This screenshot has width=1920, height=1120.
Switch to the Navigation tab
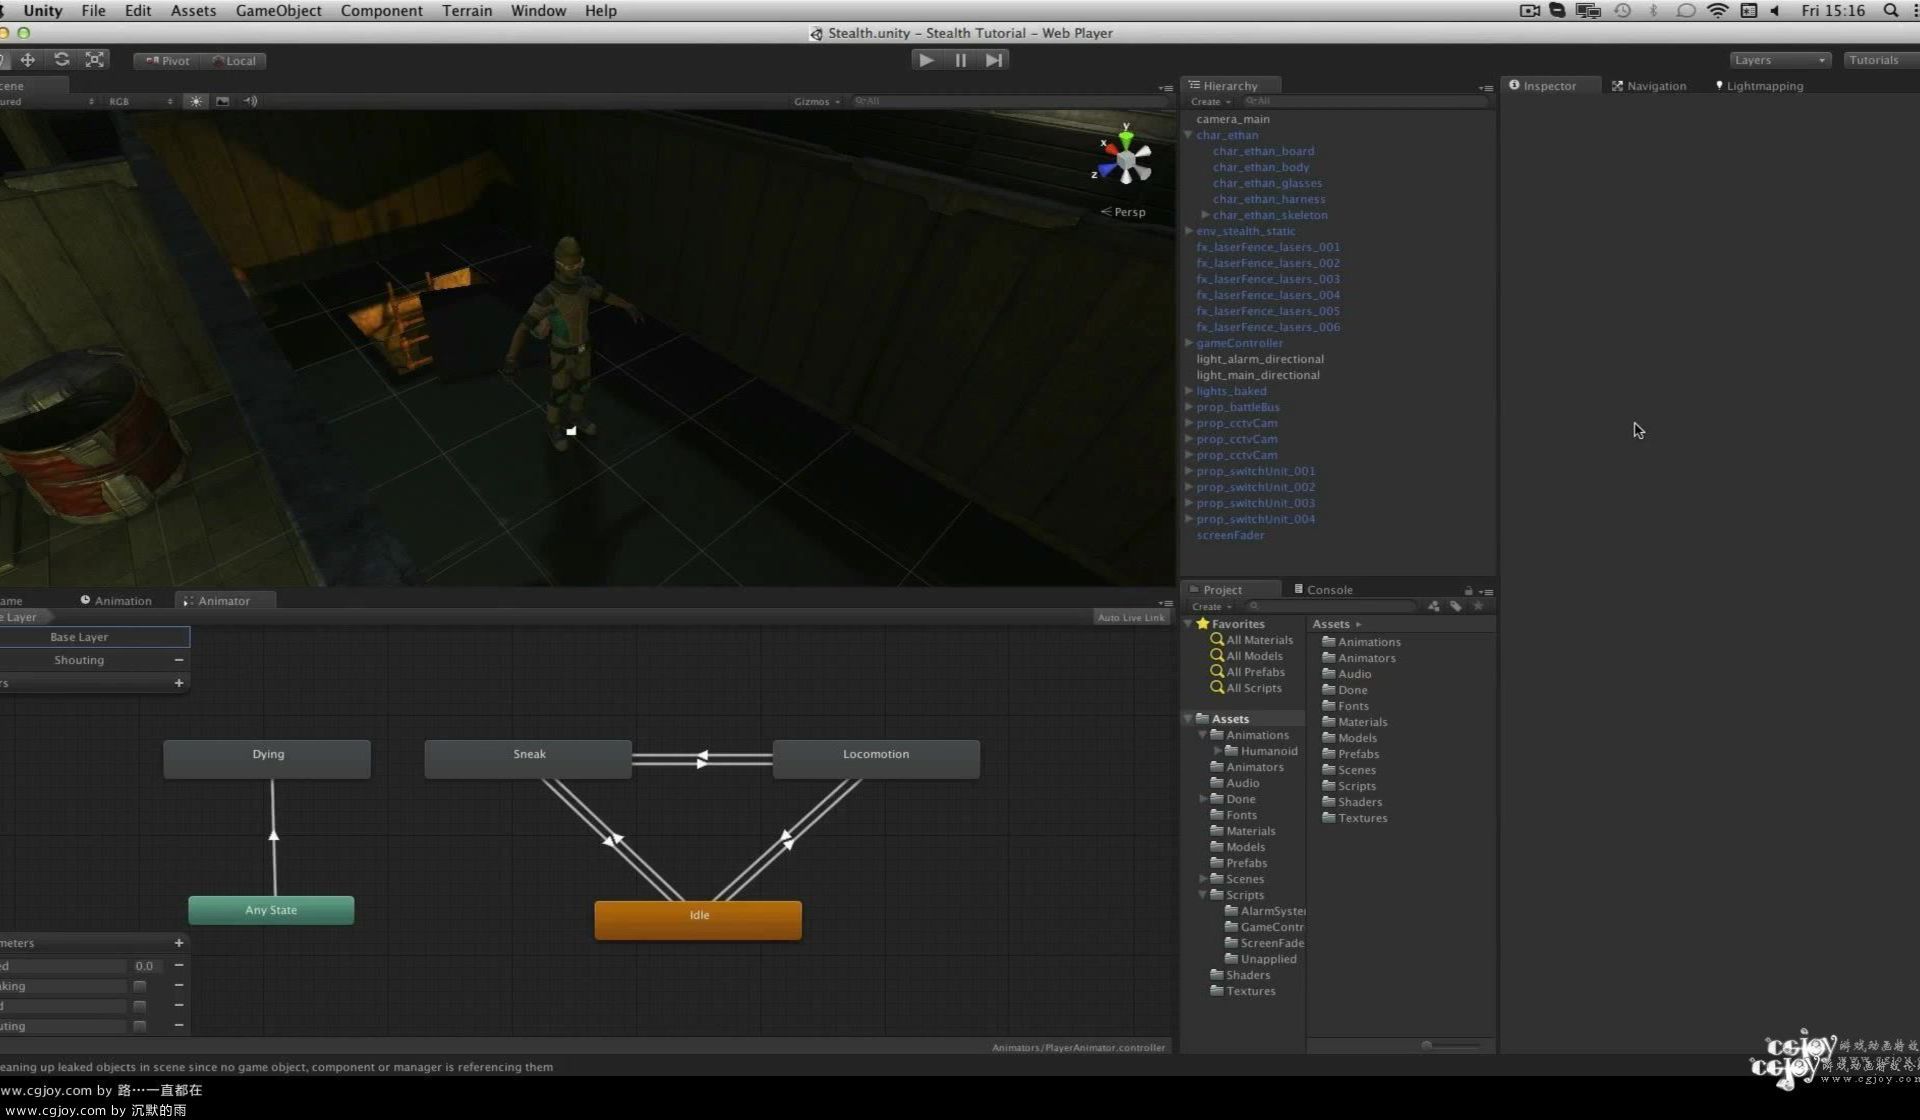1648,86
